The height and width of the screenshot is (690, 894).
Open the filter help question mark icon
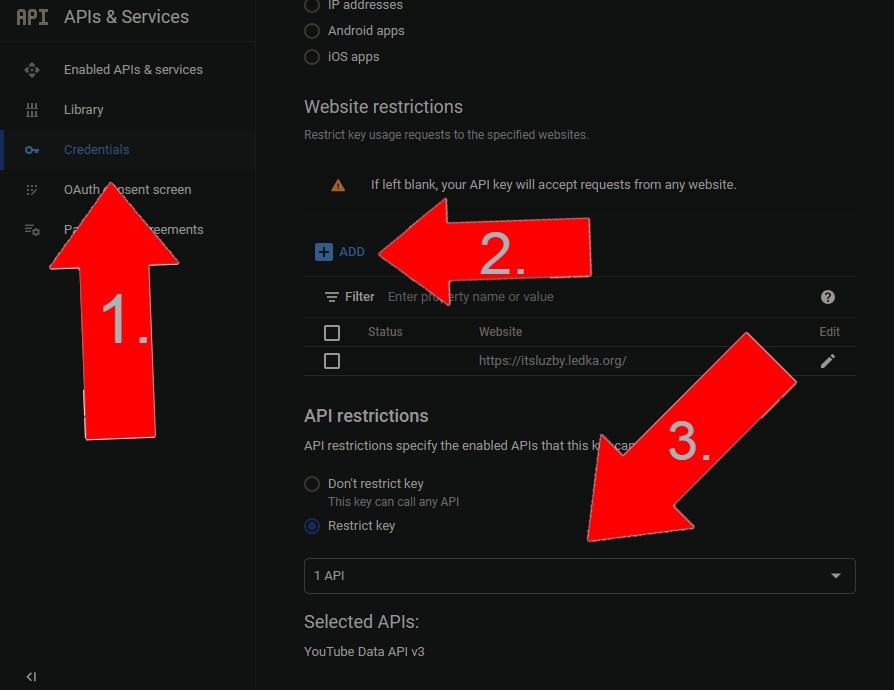pos(827,297)
